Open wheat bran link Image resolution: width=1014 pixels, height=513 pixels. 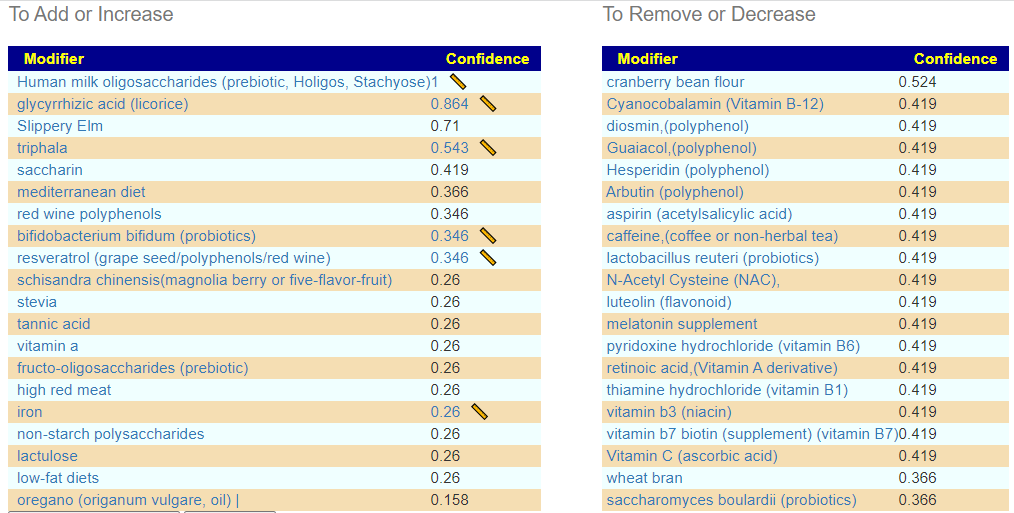coord(645,478)
